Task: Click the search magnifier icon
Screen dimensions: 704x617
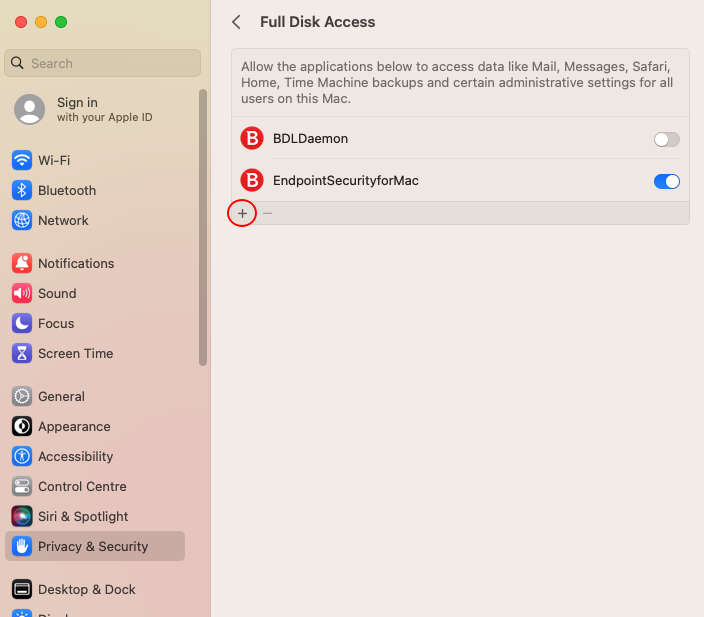Action: click(17, 63)
